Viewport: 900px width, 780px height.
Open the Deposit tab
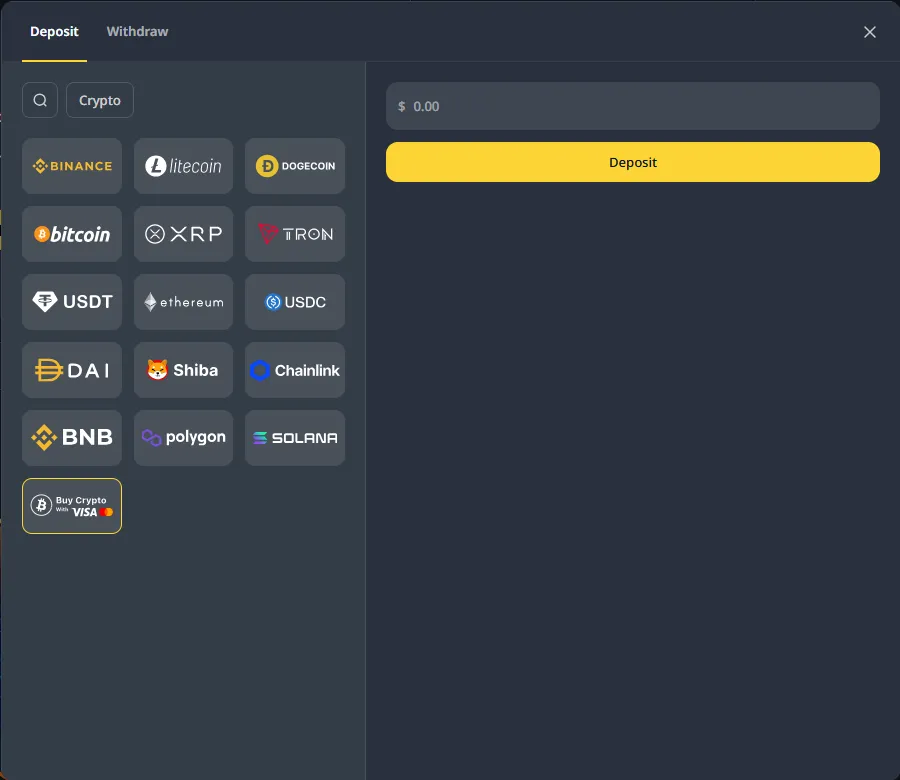pyautogui.click(x=54, y=32)
